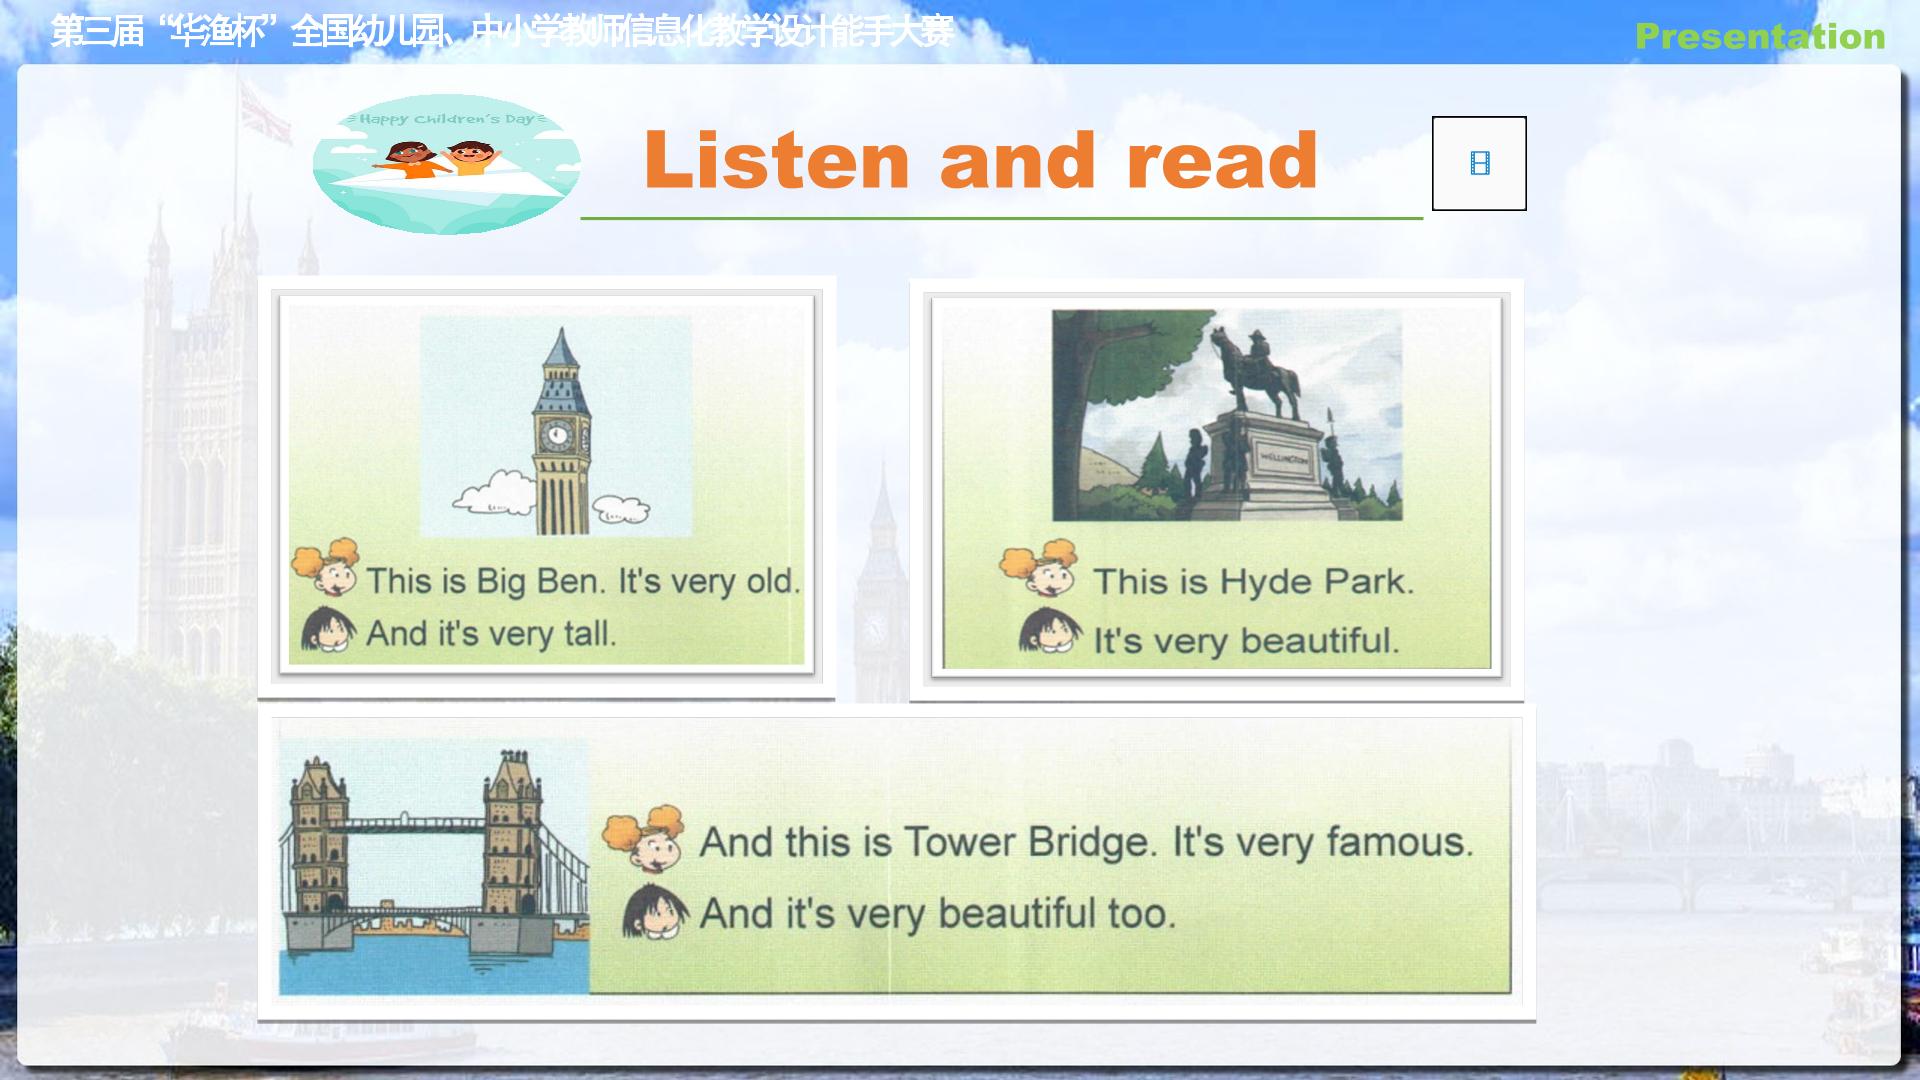1920x1080 pixels.
Task: Click black-haired boy icon beside 'beautiful too'
Action: tap(656, 912)
